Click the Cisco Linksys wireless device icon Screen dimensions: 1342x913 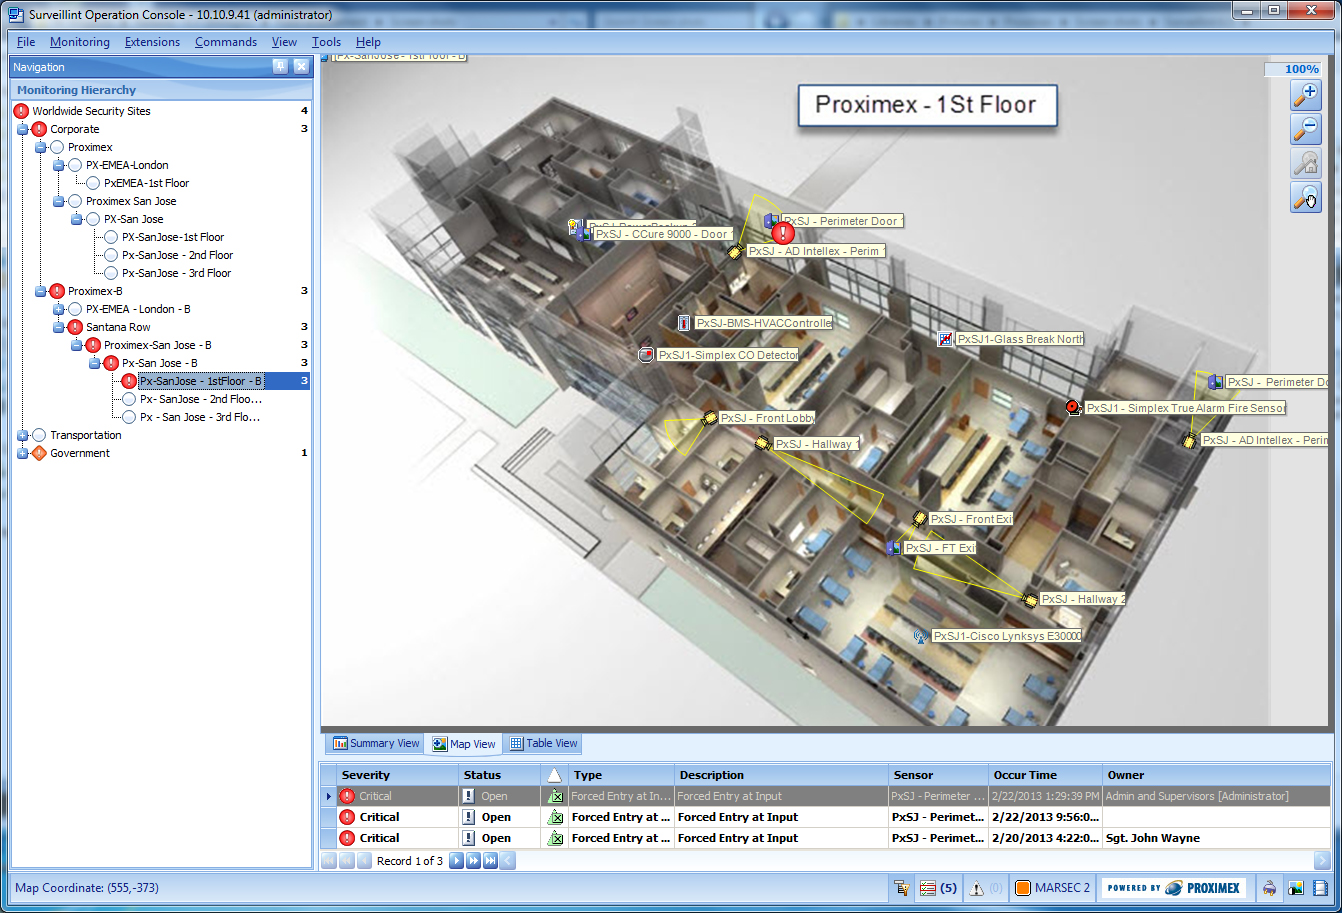[x=920, y=636]
